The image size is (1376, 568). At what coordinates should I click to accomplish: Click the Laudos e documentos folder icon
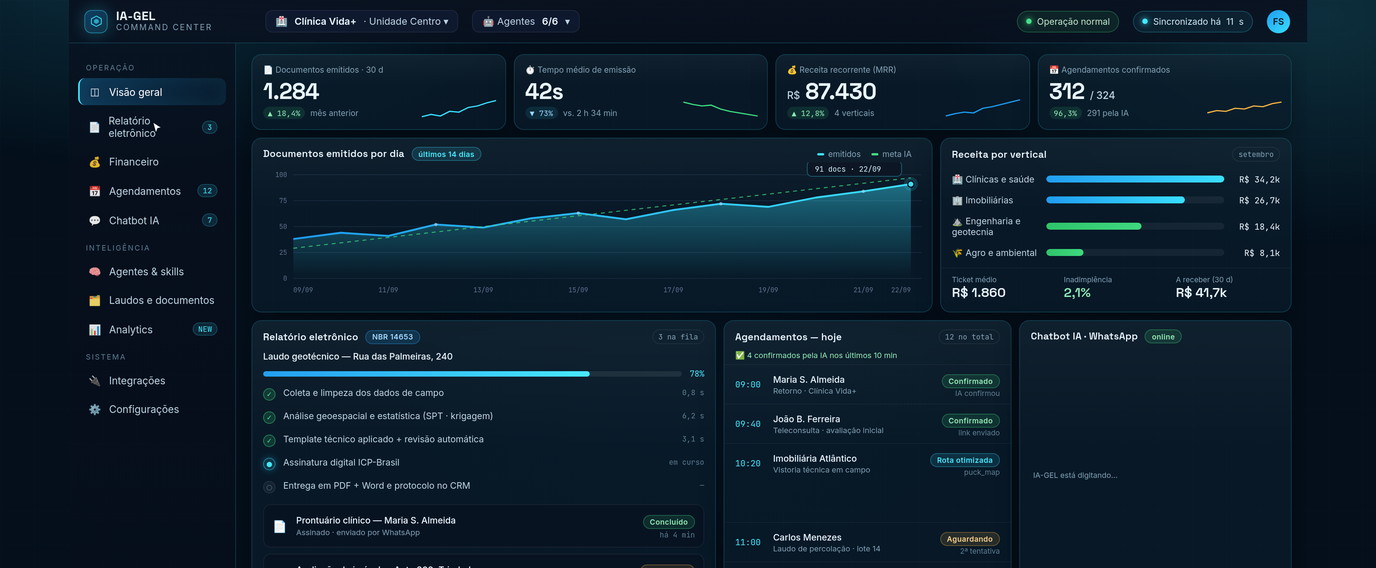point(95,301)
